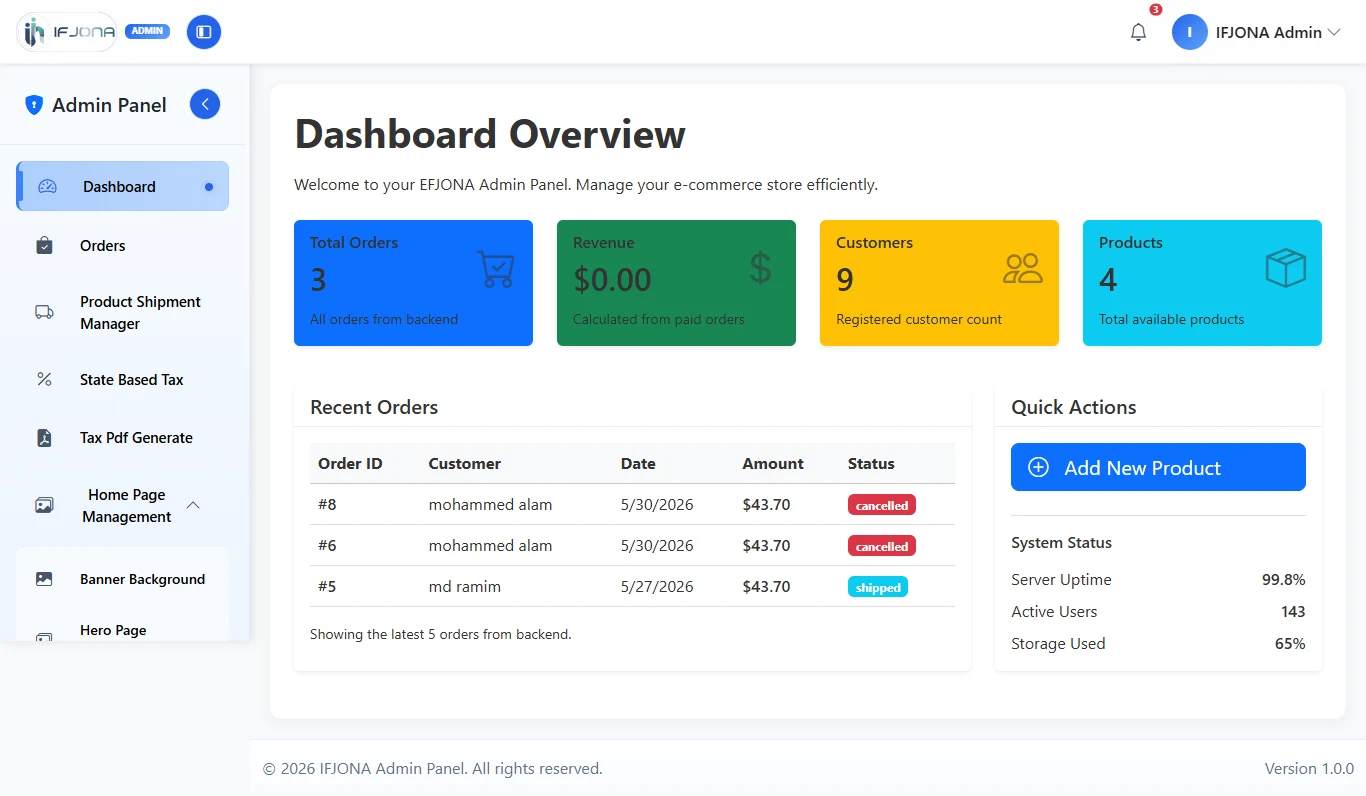1366x796 pixels.
Task: Collapse the Home Page Management section
Action: click(x=194, y=505)
